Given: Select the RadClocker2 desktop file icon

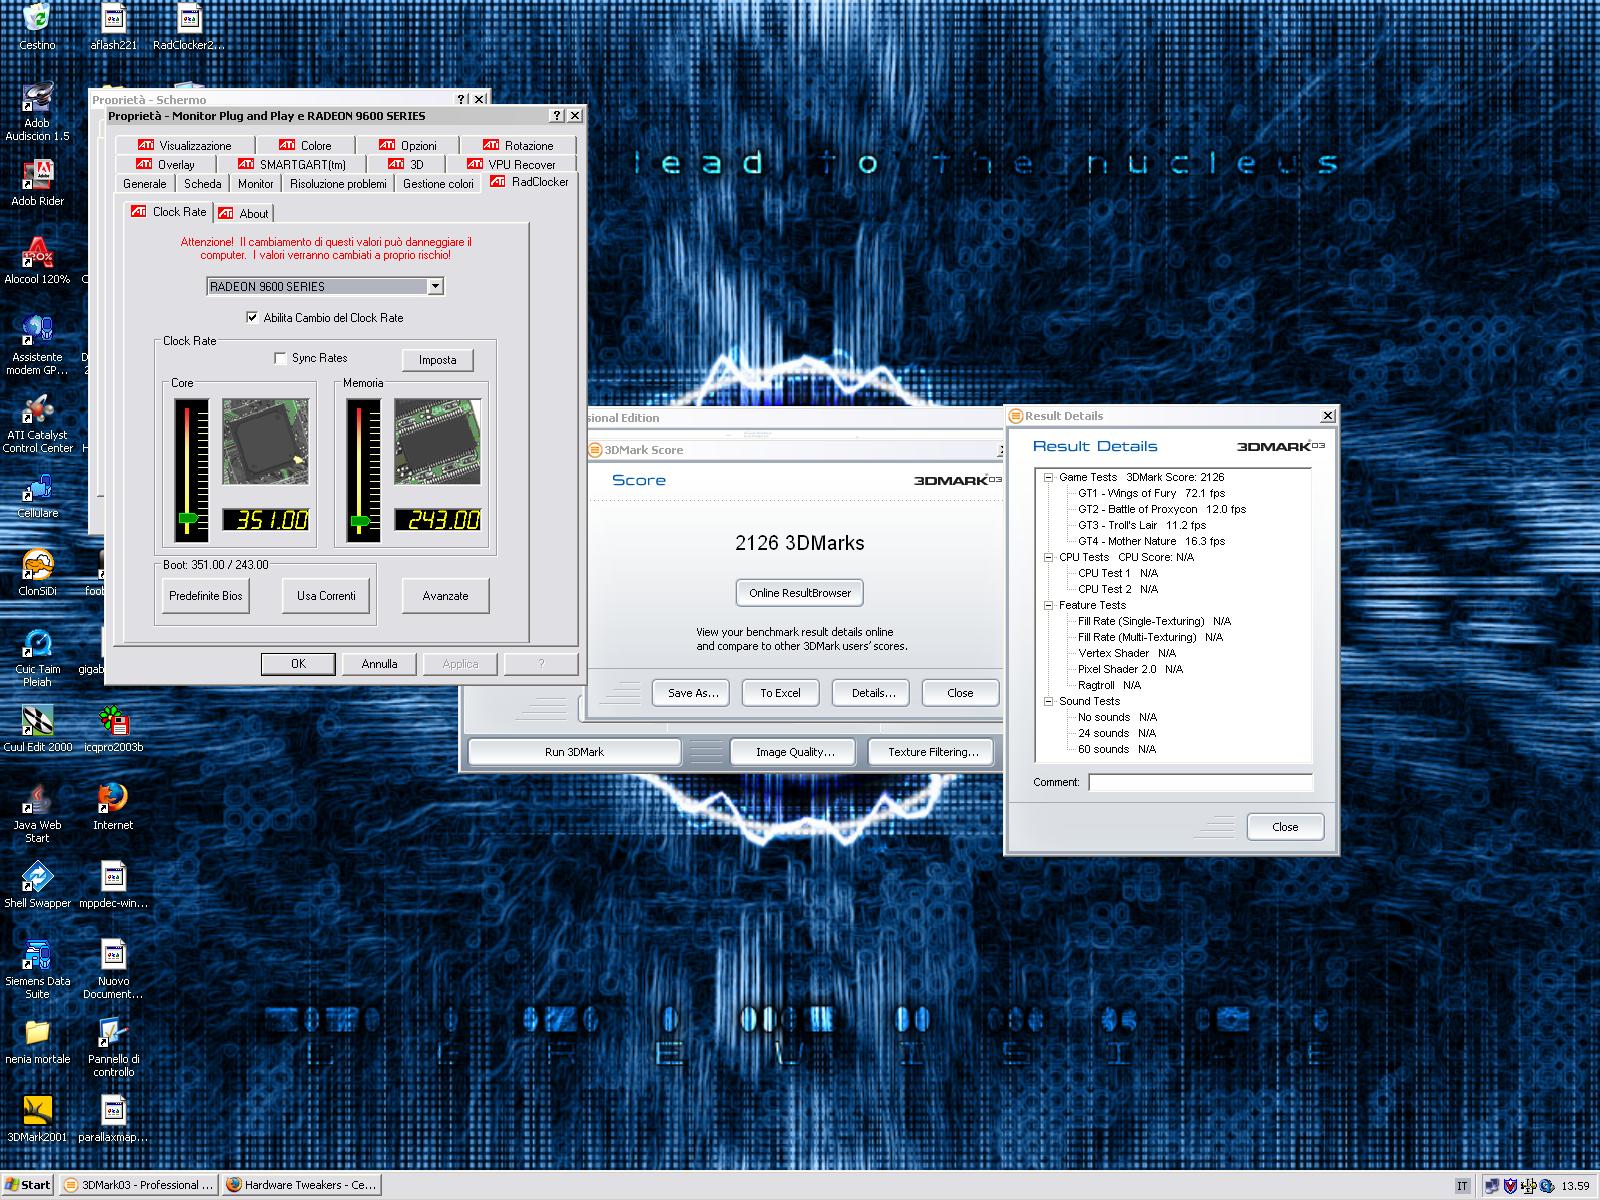Looking at the screenshot, I should (189, 18).
